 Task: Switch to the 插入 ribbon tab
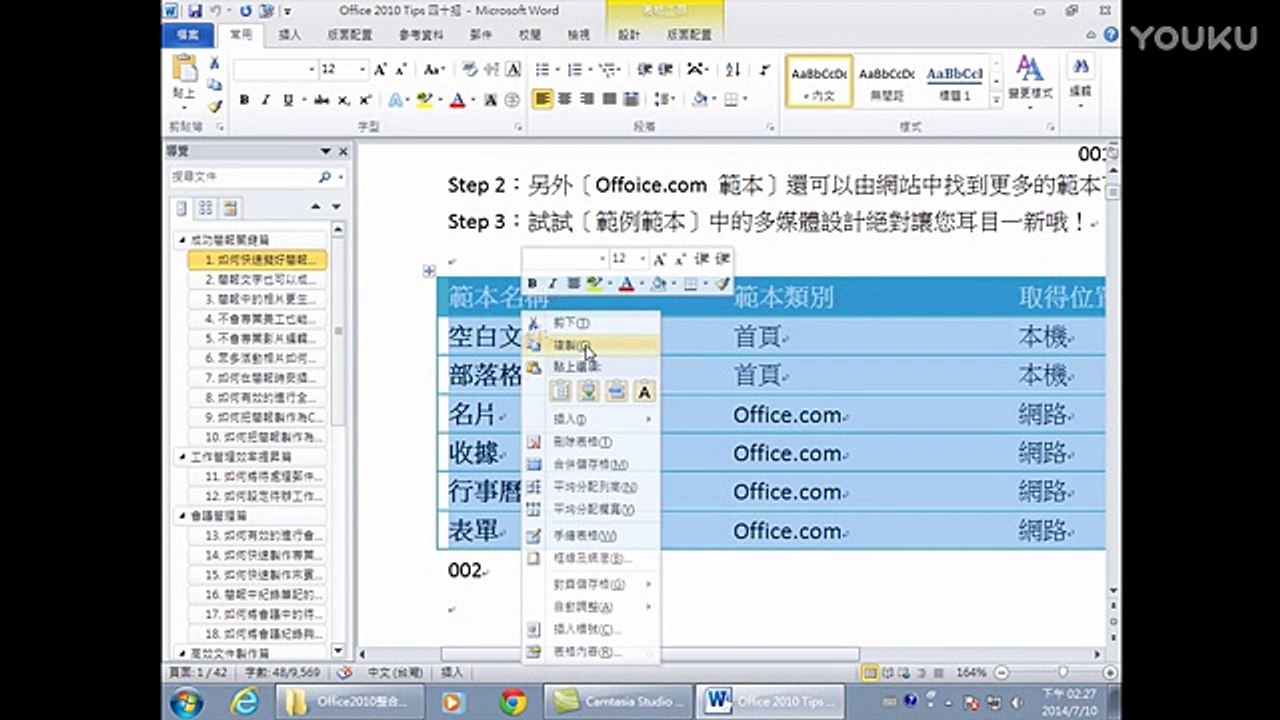point(290,34)
